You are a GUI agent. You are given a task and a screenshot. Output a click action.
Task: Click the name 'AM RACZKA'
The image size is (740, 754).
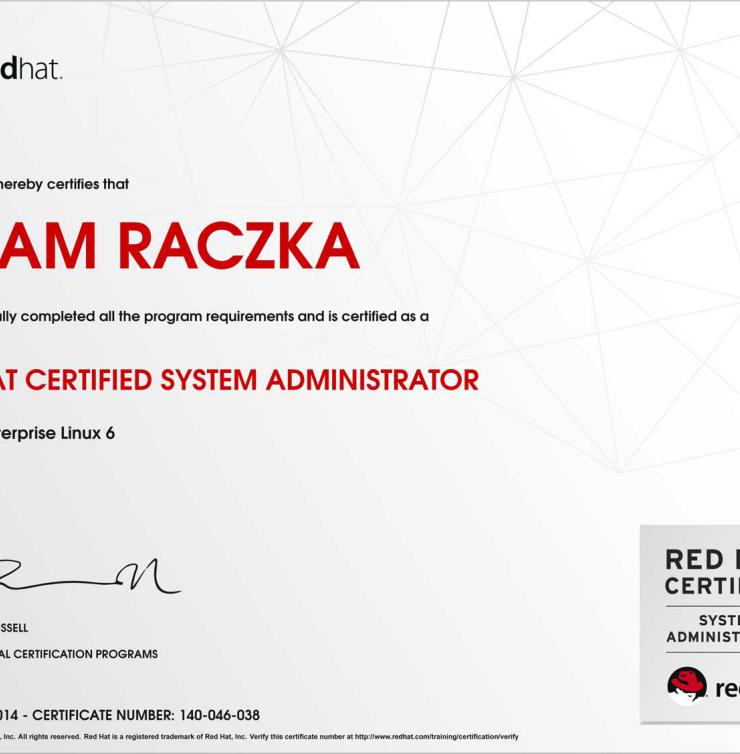coord(179,245)
